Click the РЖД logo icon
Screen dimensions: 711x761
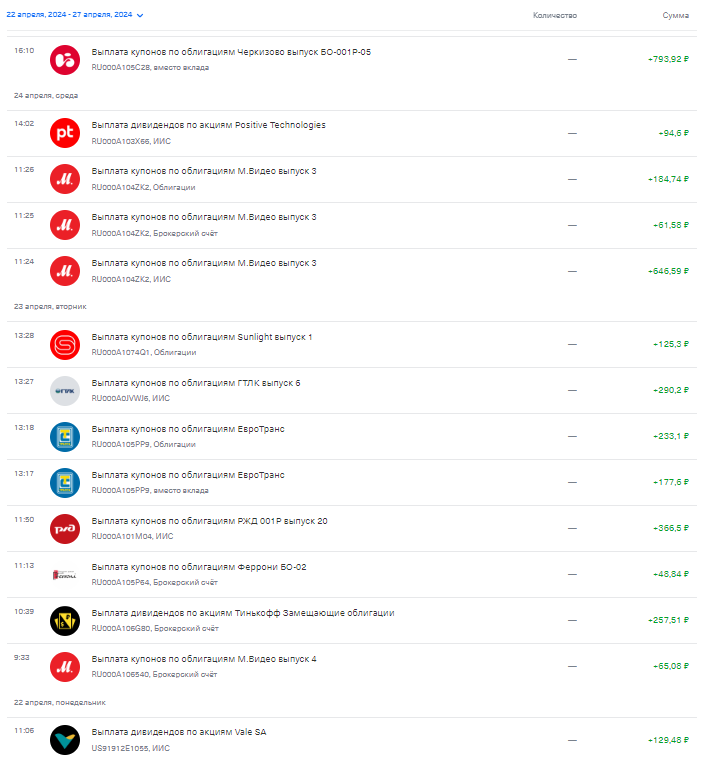point(65,529)
